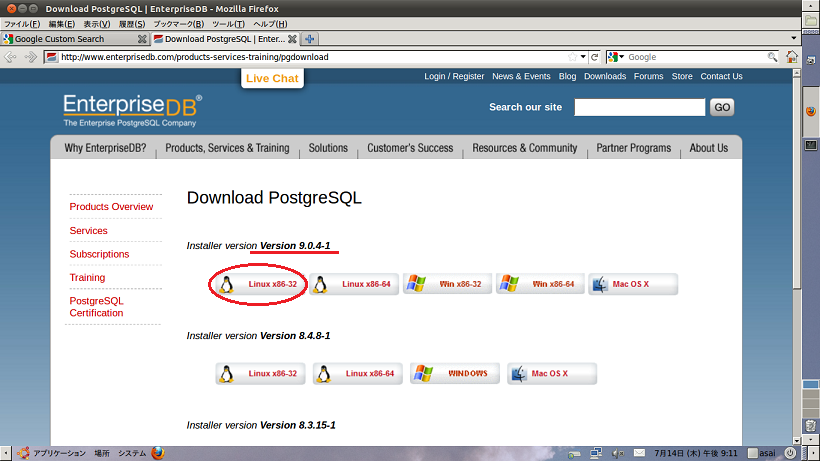The height and width of the screenshot is (461, 820).
Task: Open the Firefox home page icon
Action: point(792,56)
